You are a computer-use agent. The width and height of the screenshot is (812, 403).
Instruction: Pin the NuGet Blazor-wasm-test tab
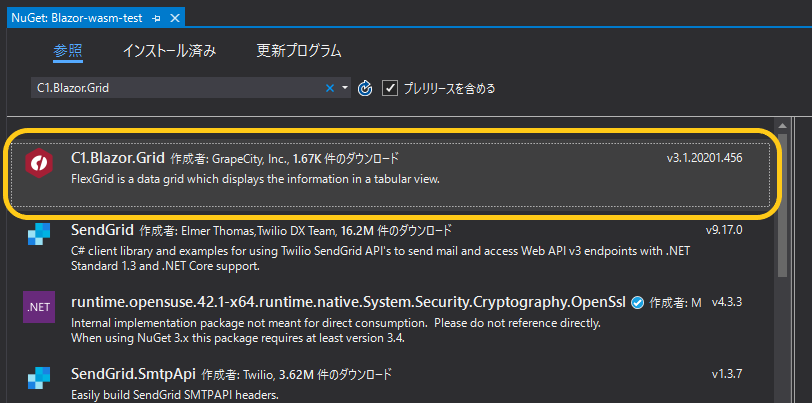pyautogui.click(x=156, y=18)
